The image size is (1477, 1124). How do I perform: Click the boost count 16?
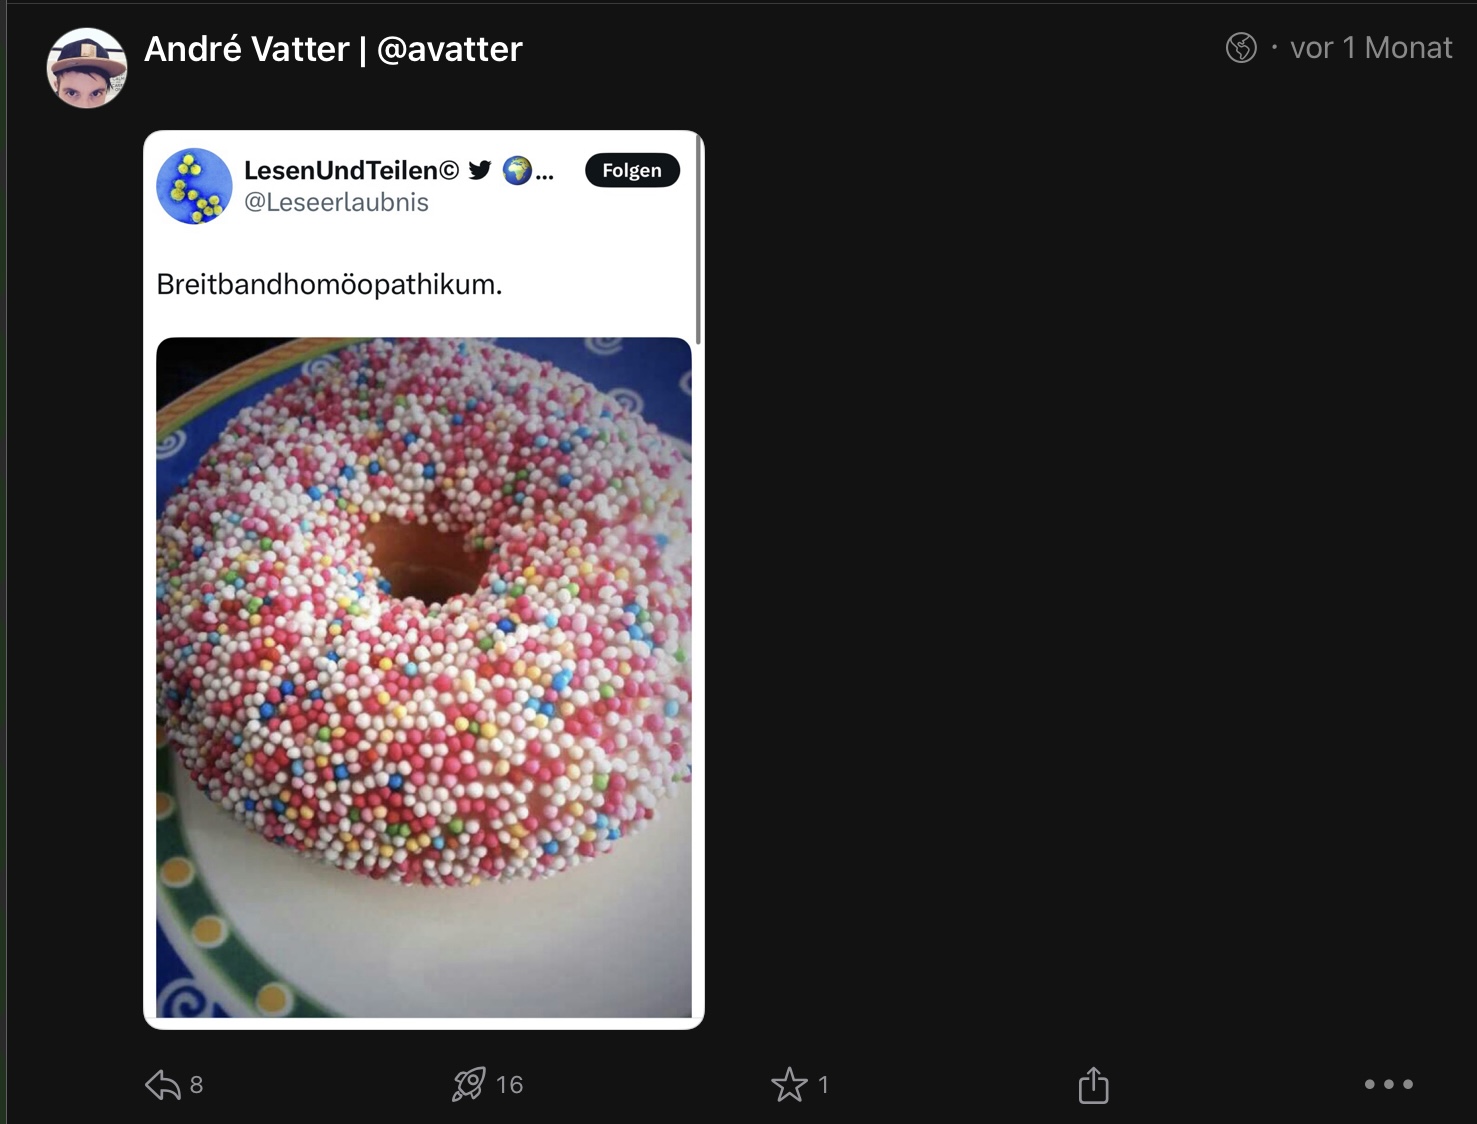pyautogui.click(x=509, y=1085)
